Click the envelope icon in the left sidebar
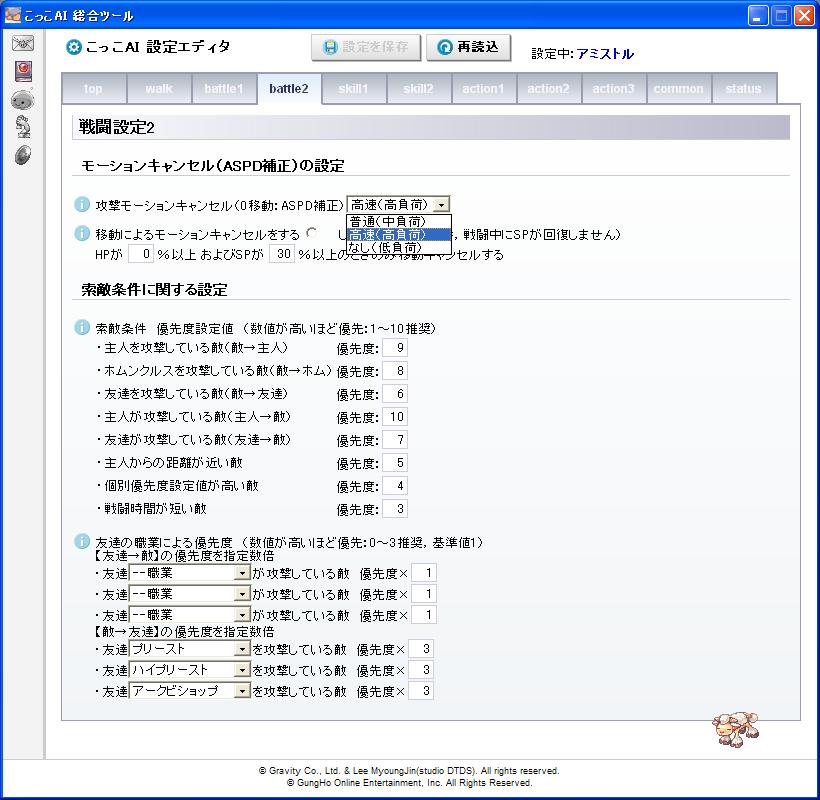 click(23, 44)
